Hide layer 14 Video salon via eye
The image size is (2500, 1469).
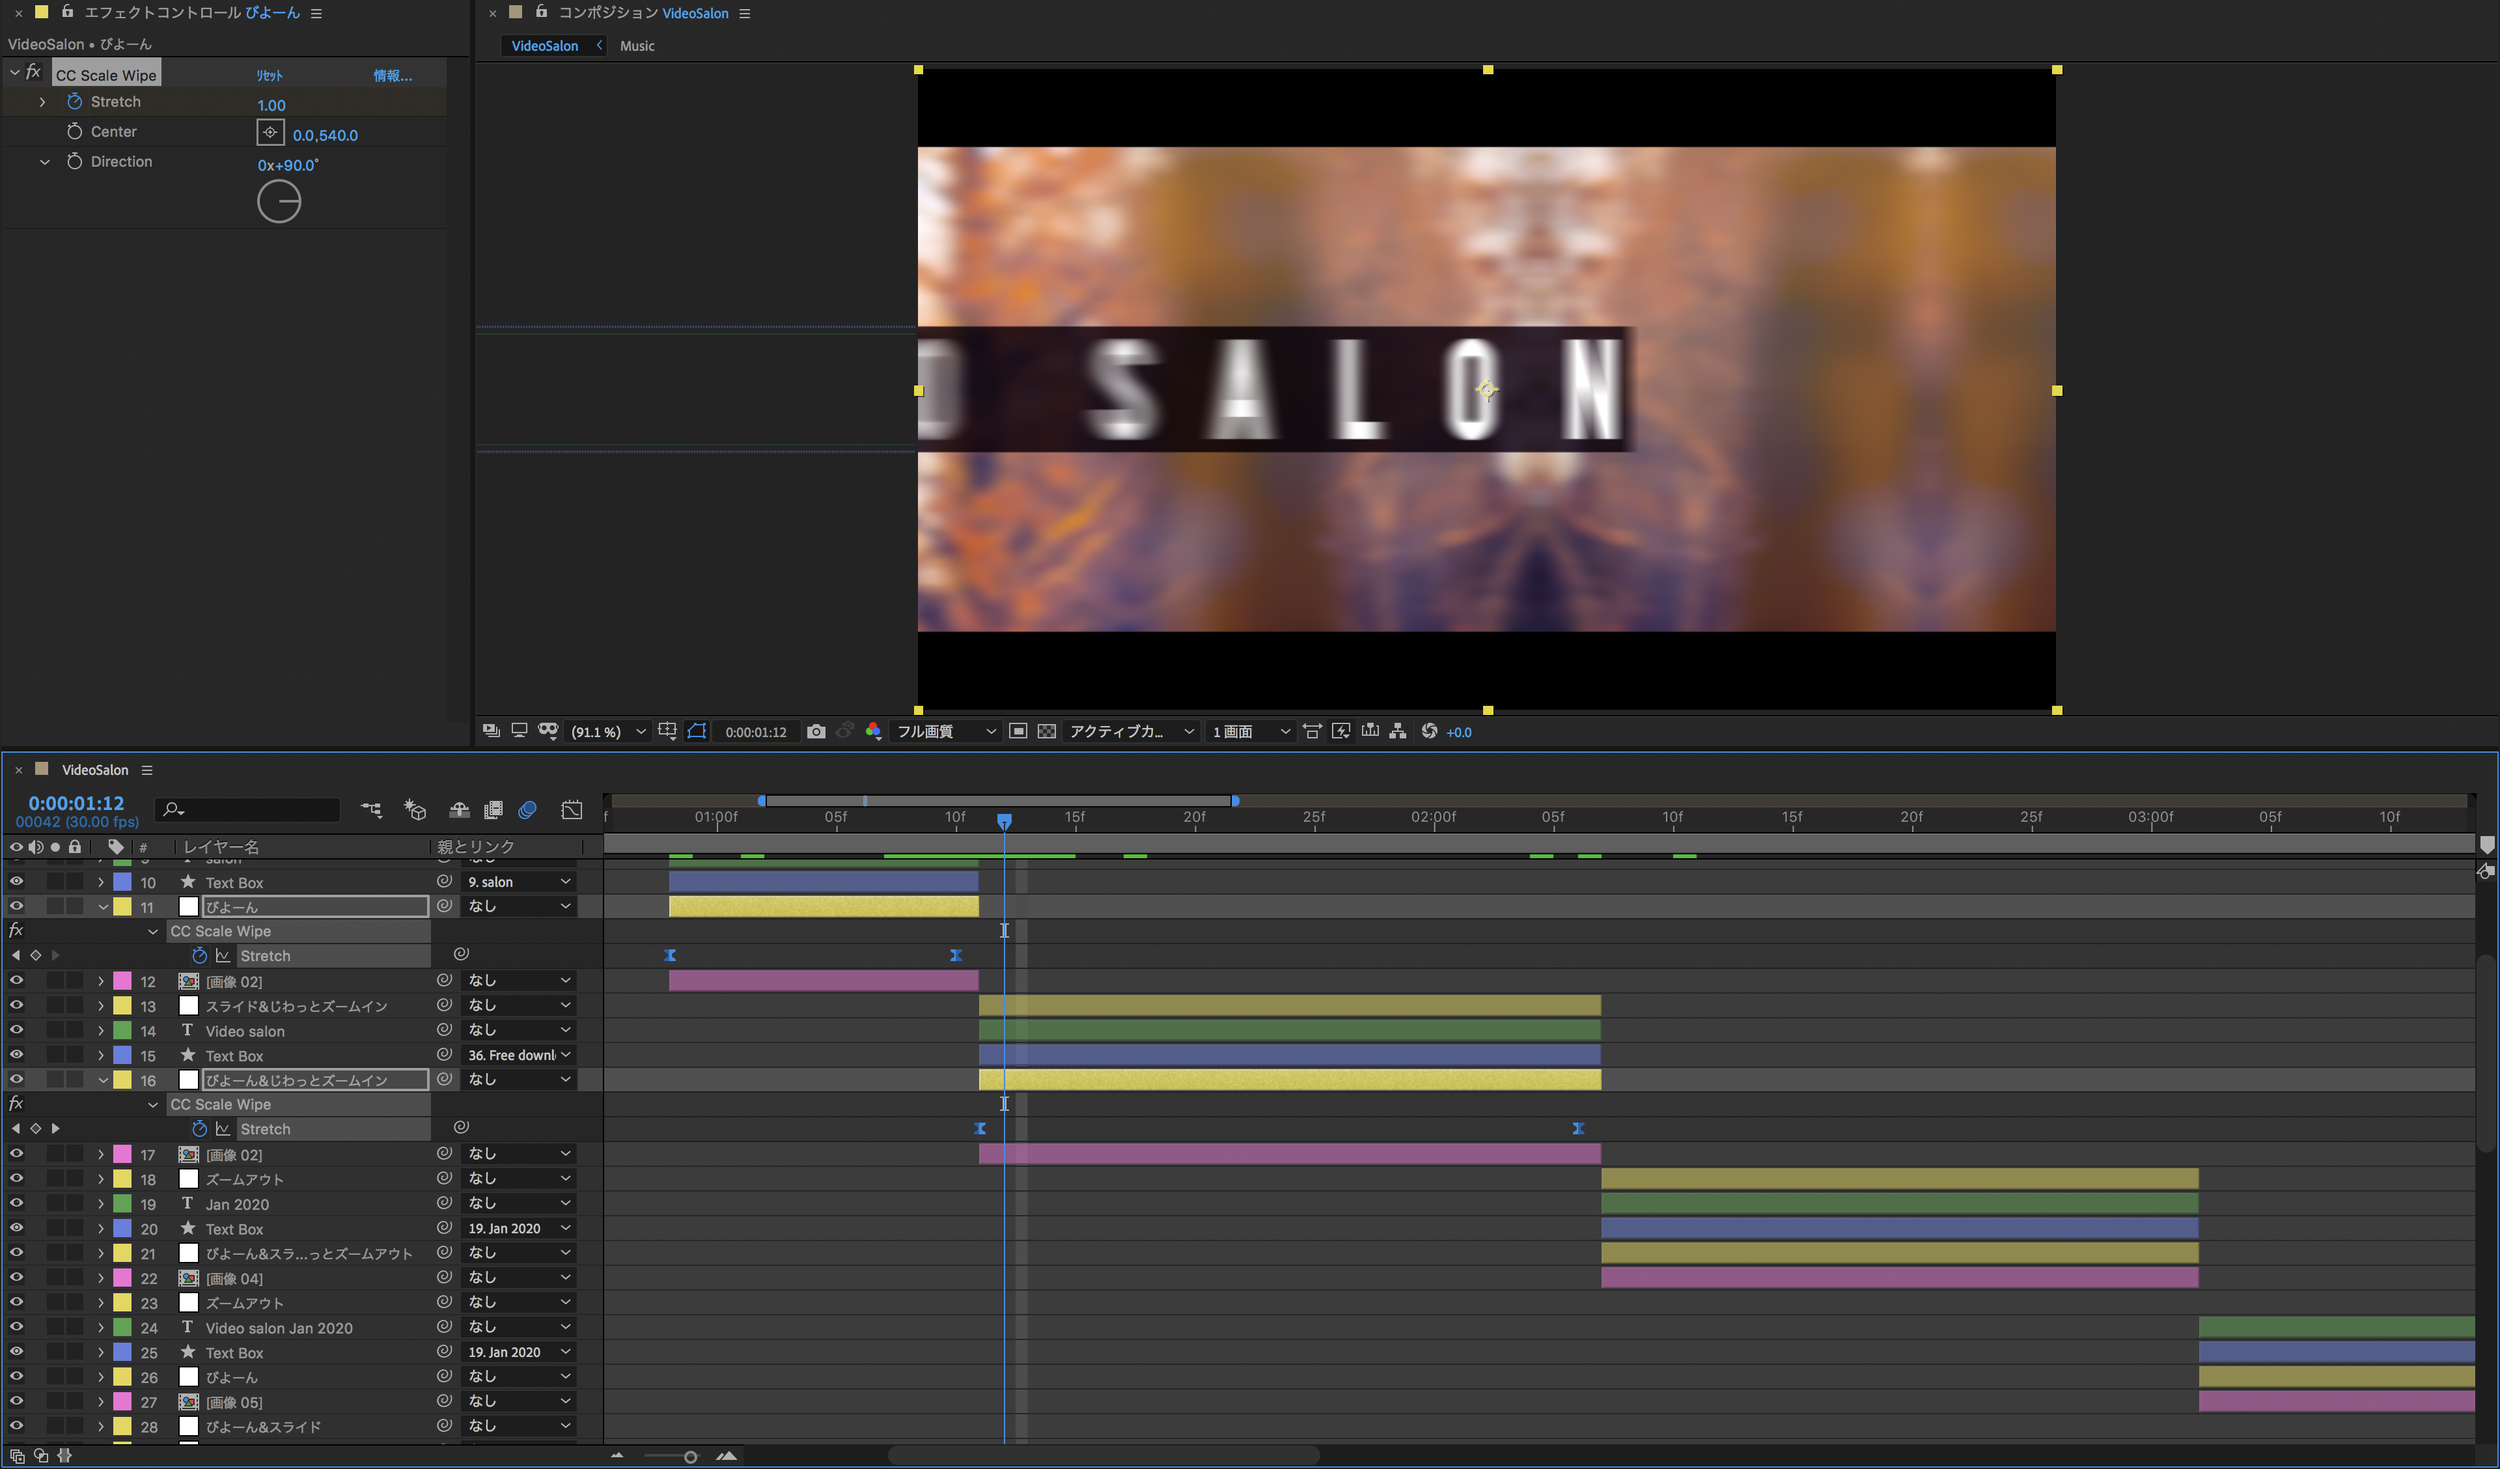[16, 1030]
